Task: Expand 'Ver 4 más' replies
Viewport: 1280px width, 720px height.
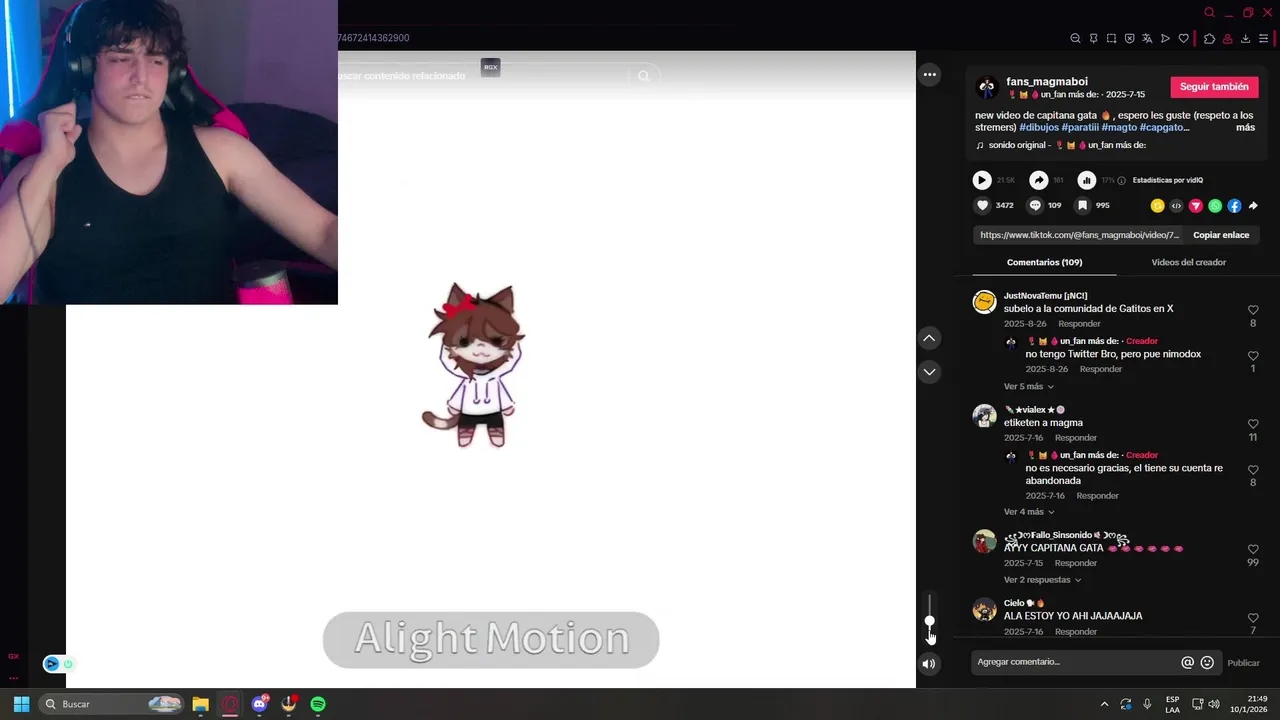Action: [1029, 512]
